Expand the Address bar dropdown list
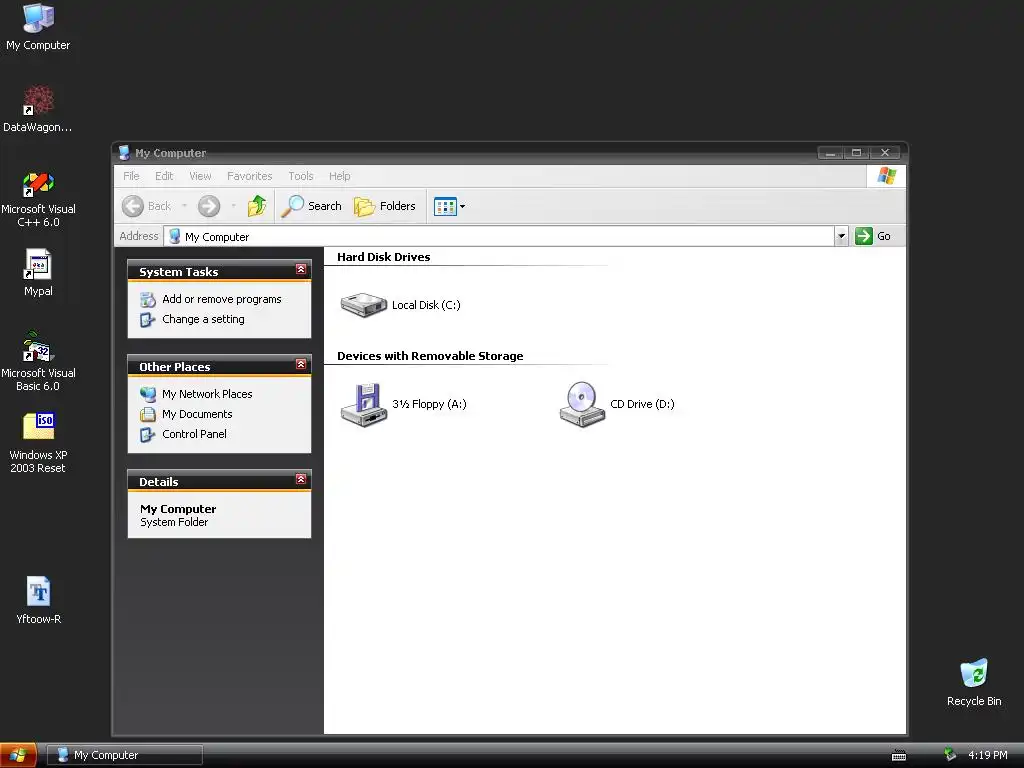Screen dimensions: 1024x768 pos(841,236)
